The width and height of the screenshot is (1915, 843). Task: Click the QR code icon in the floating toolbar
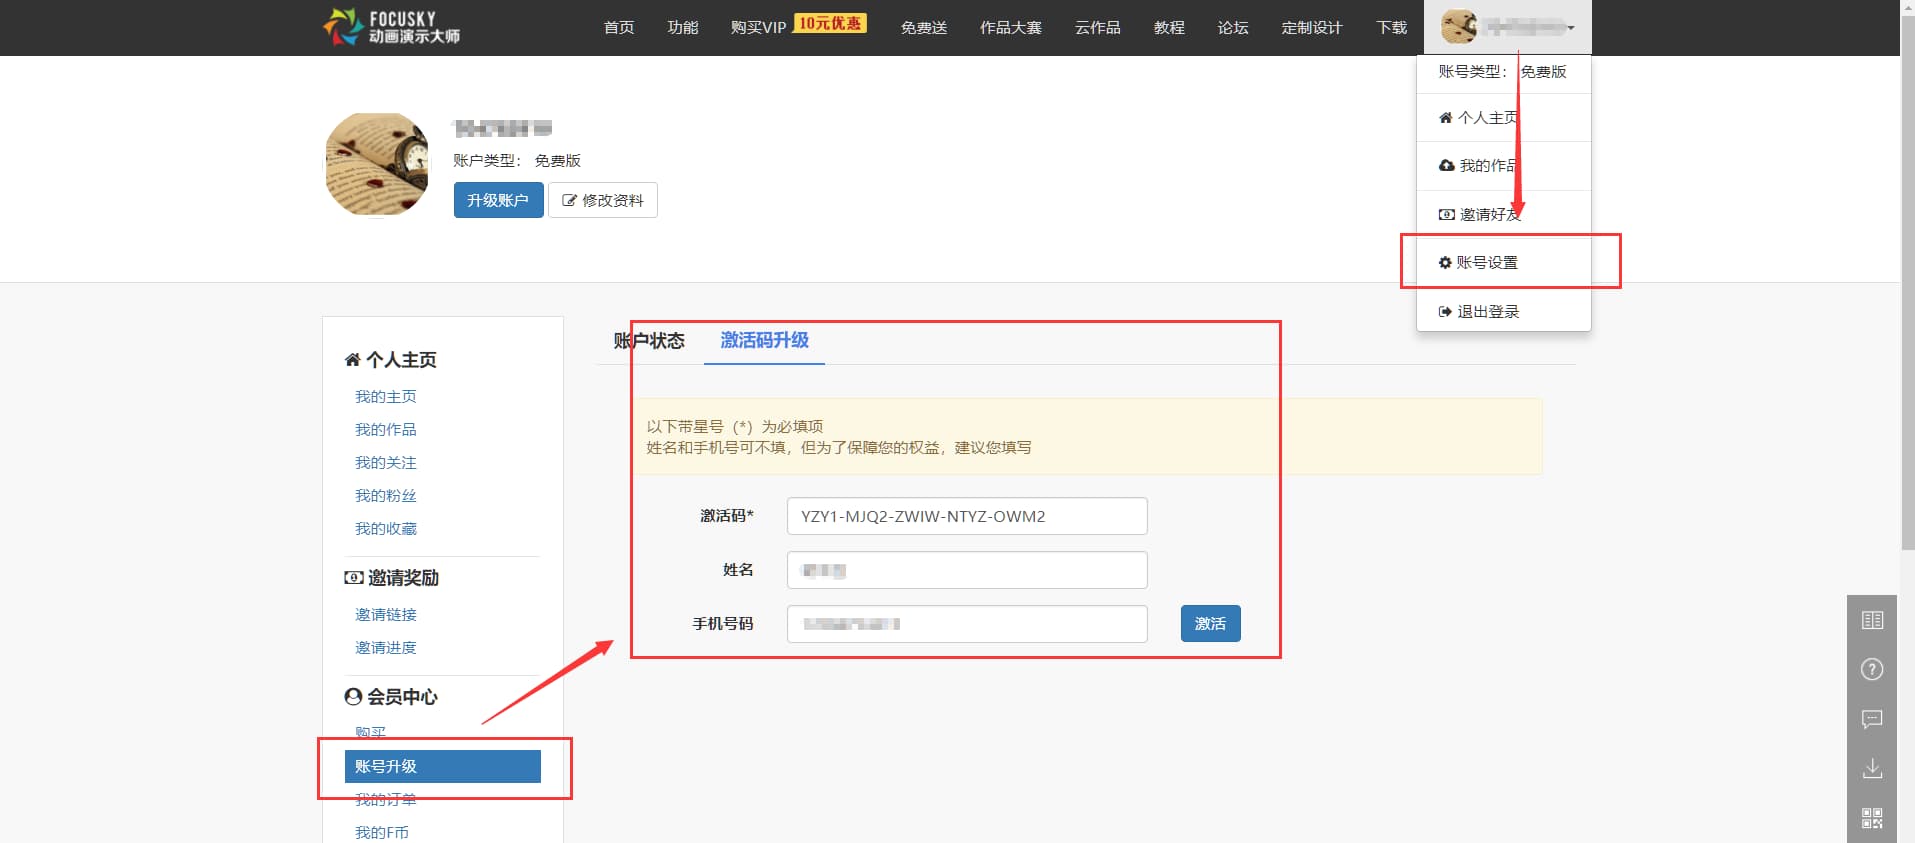(1873, 818)
